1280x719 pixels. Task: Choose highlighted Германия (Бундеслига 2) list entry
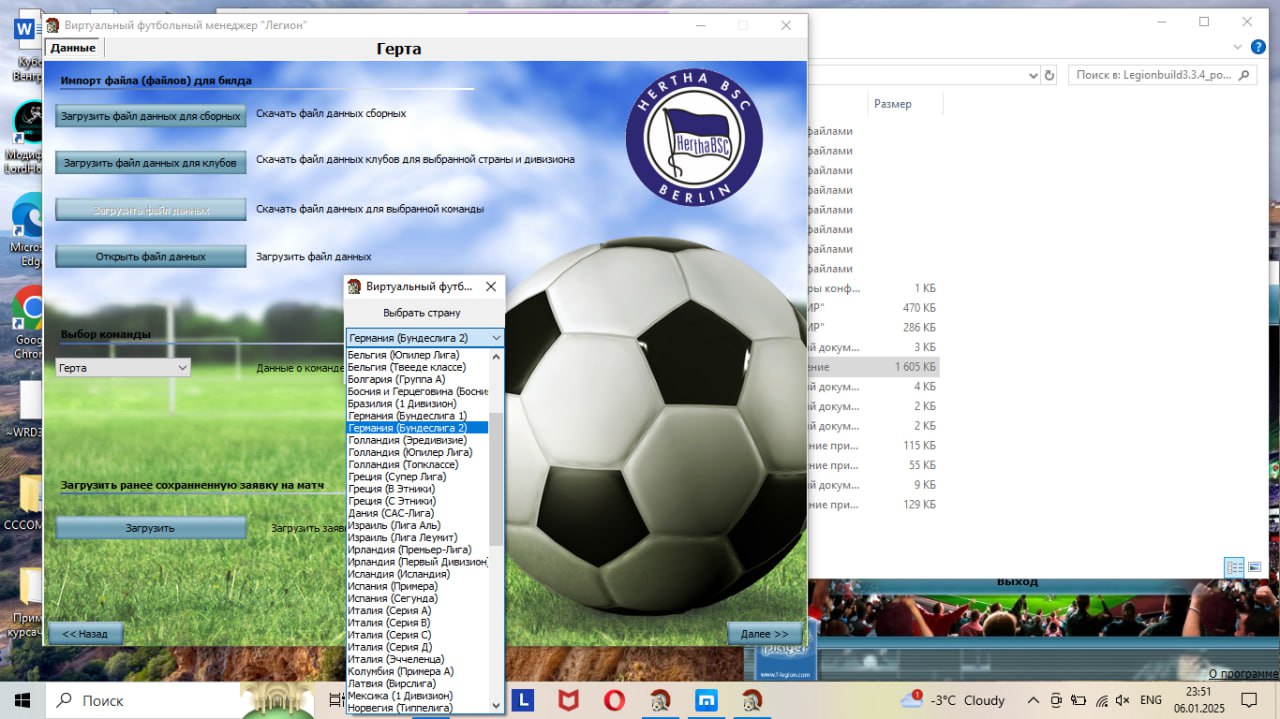(417, 428)
